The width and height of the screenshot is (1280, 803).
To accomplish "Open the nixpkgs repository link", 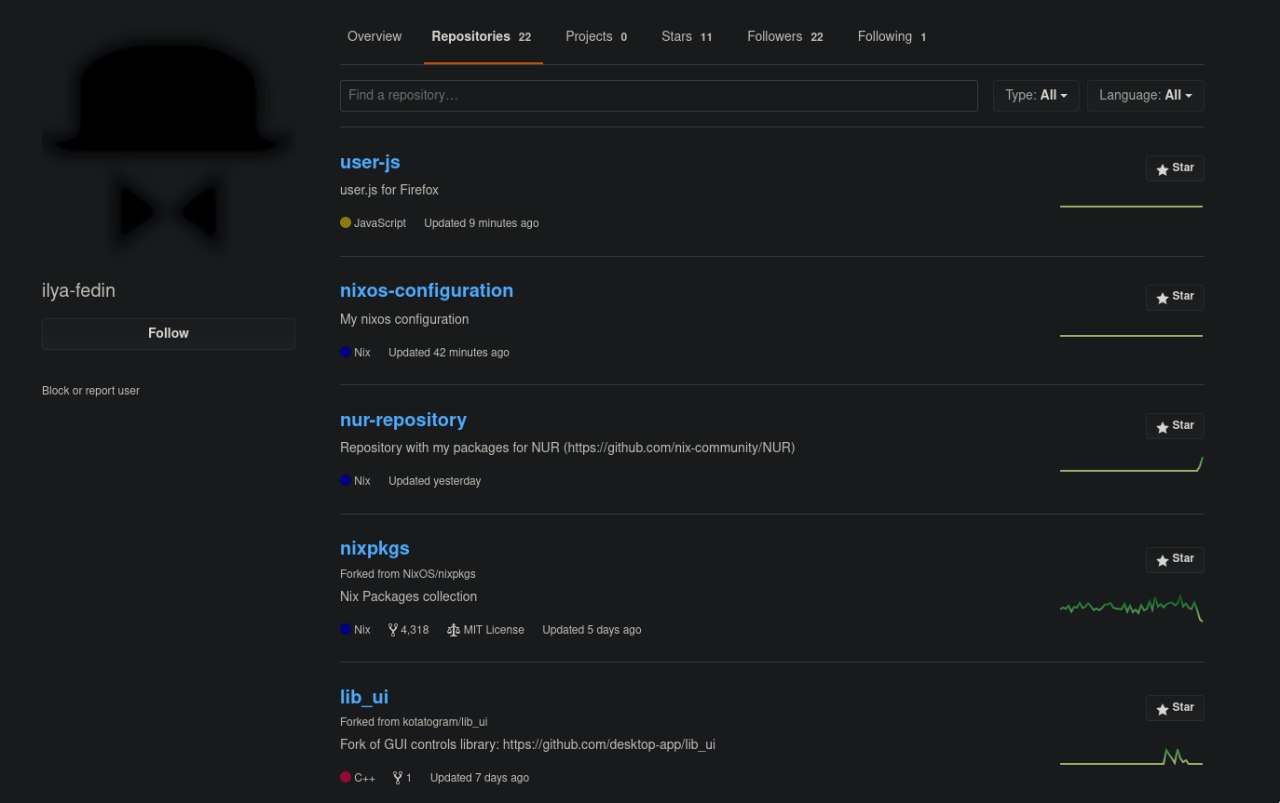I will click(375, 548).
